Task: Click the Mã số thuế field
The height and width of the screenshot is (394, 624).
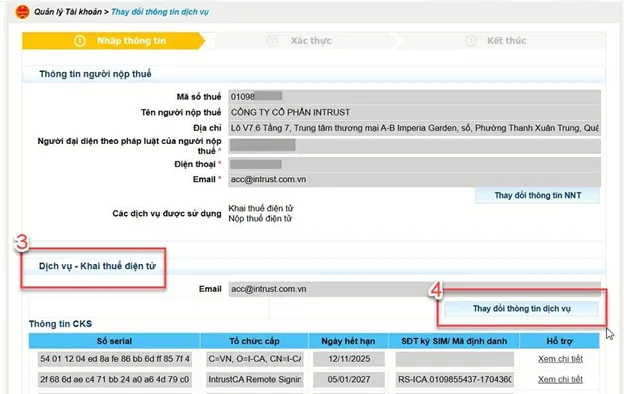Action: (x=414, y=96)
